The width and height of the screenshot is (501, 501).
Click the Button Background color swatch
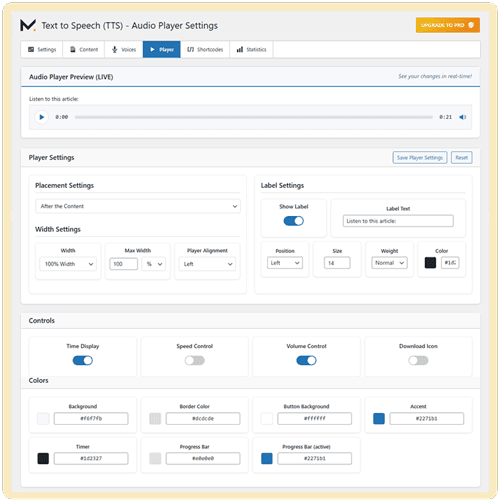coord(267,419)
